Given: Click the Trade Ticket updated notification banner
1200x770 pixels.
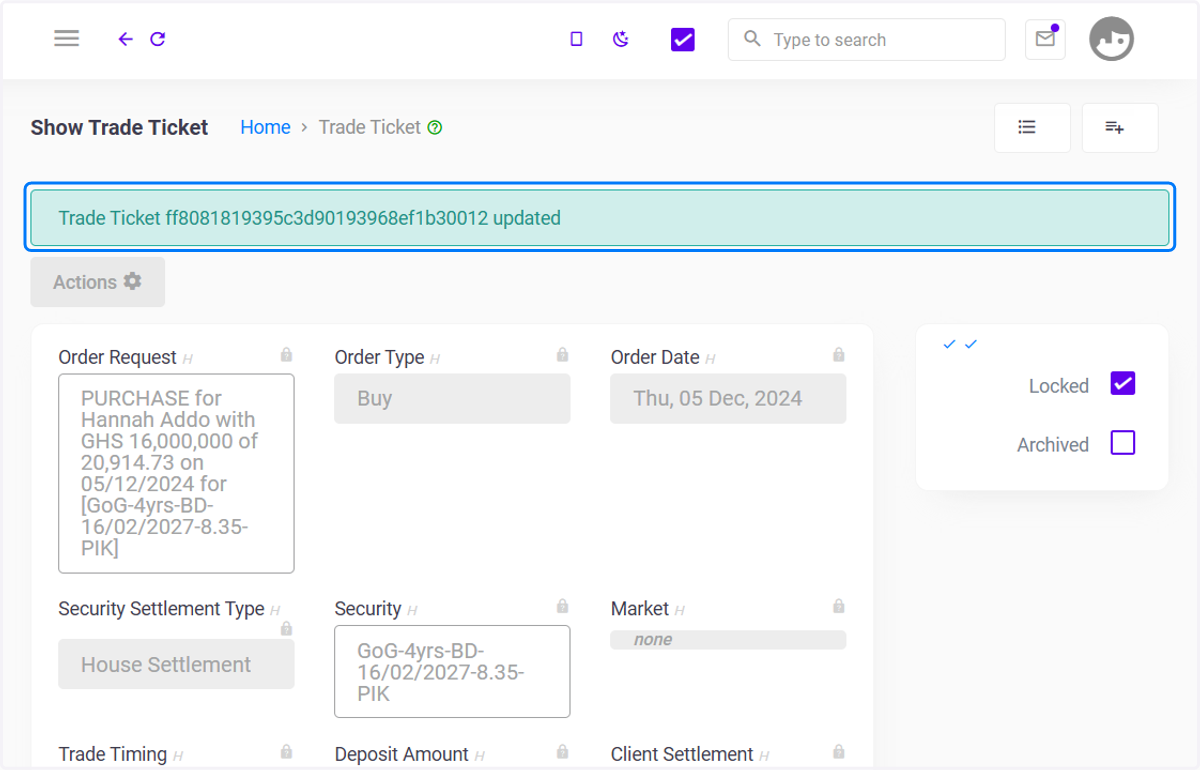Looking at the screenshot, I should click(x=600, y=217).
